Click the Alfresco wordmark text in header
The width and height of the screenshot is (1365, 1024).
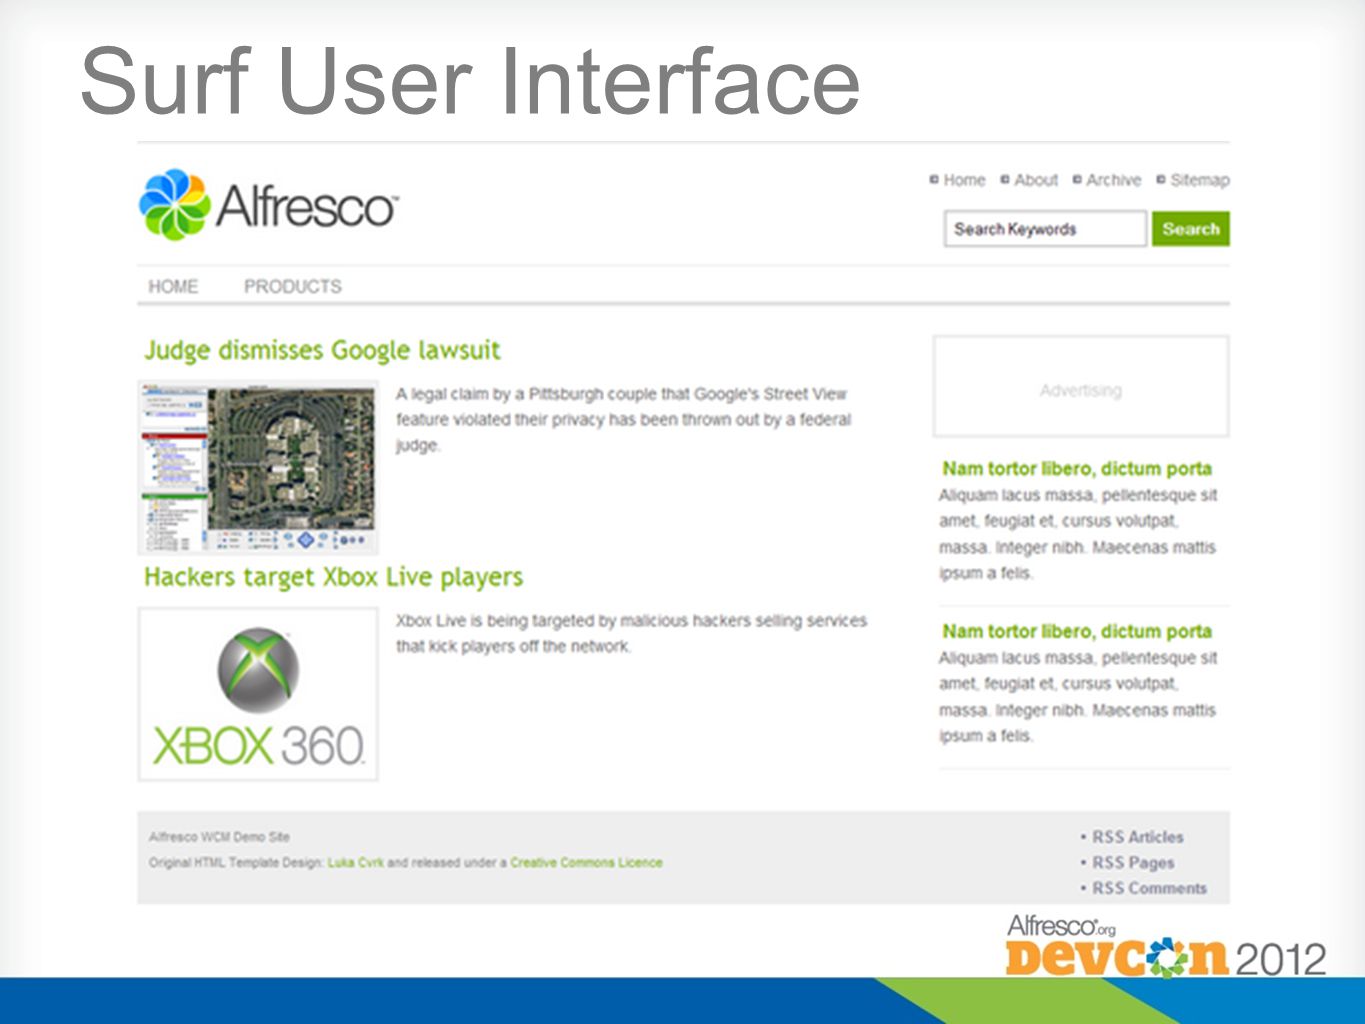coord(307,206)
